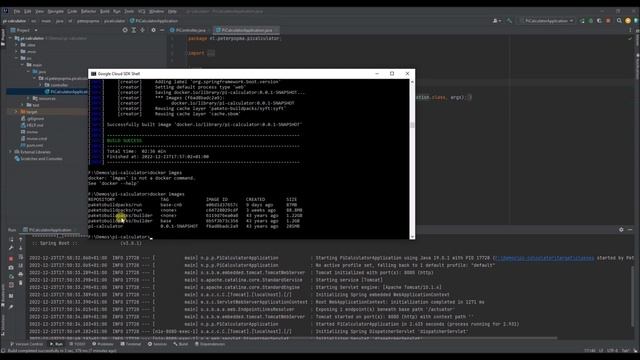Image resolution: width=640 pixels, height=360 pixels.
Task: Open the Terminal tool window
Action: click(x=131, y=344)
